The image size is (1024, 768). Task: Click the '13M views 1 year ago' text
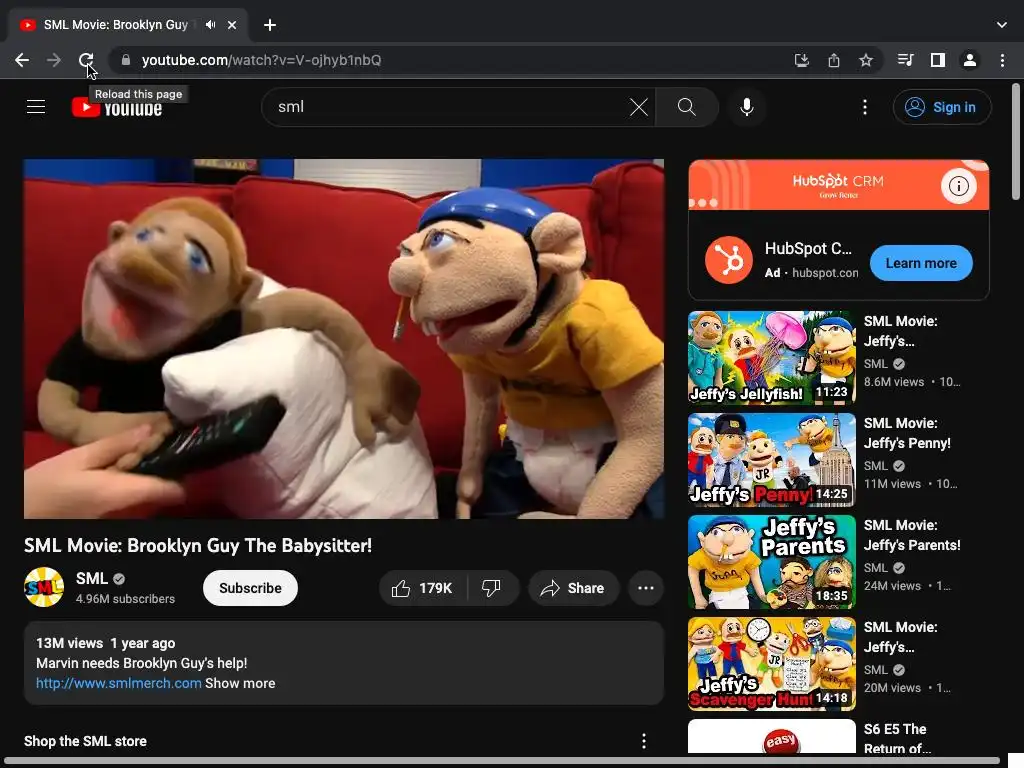[105, 643]
